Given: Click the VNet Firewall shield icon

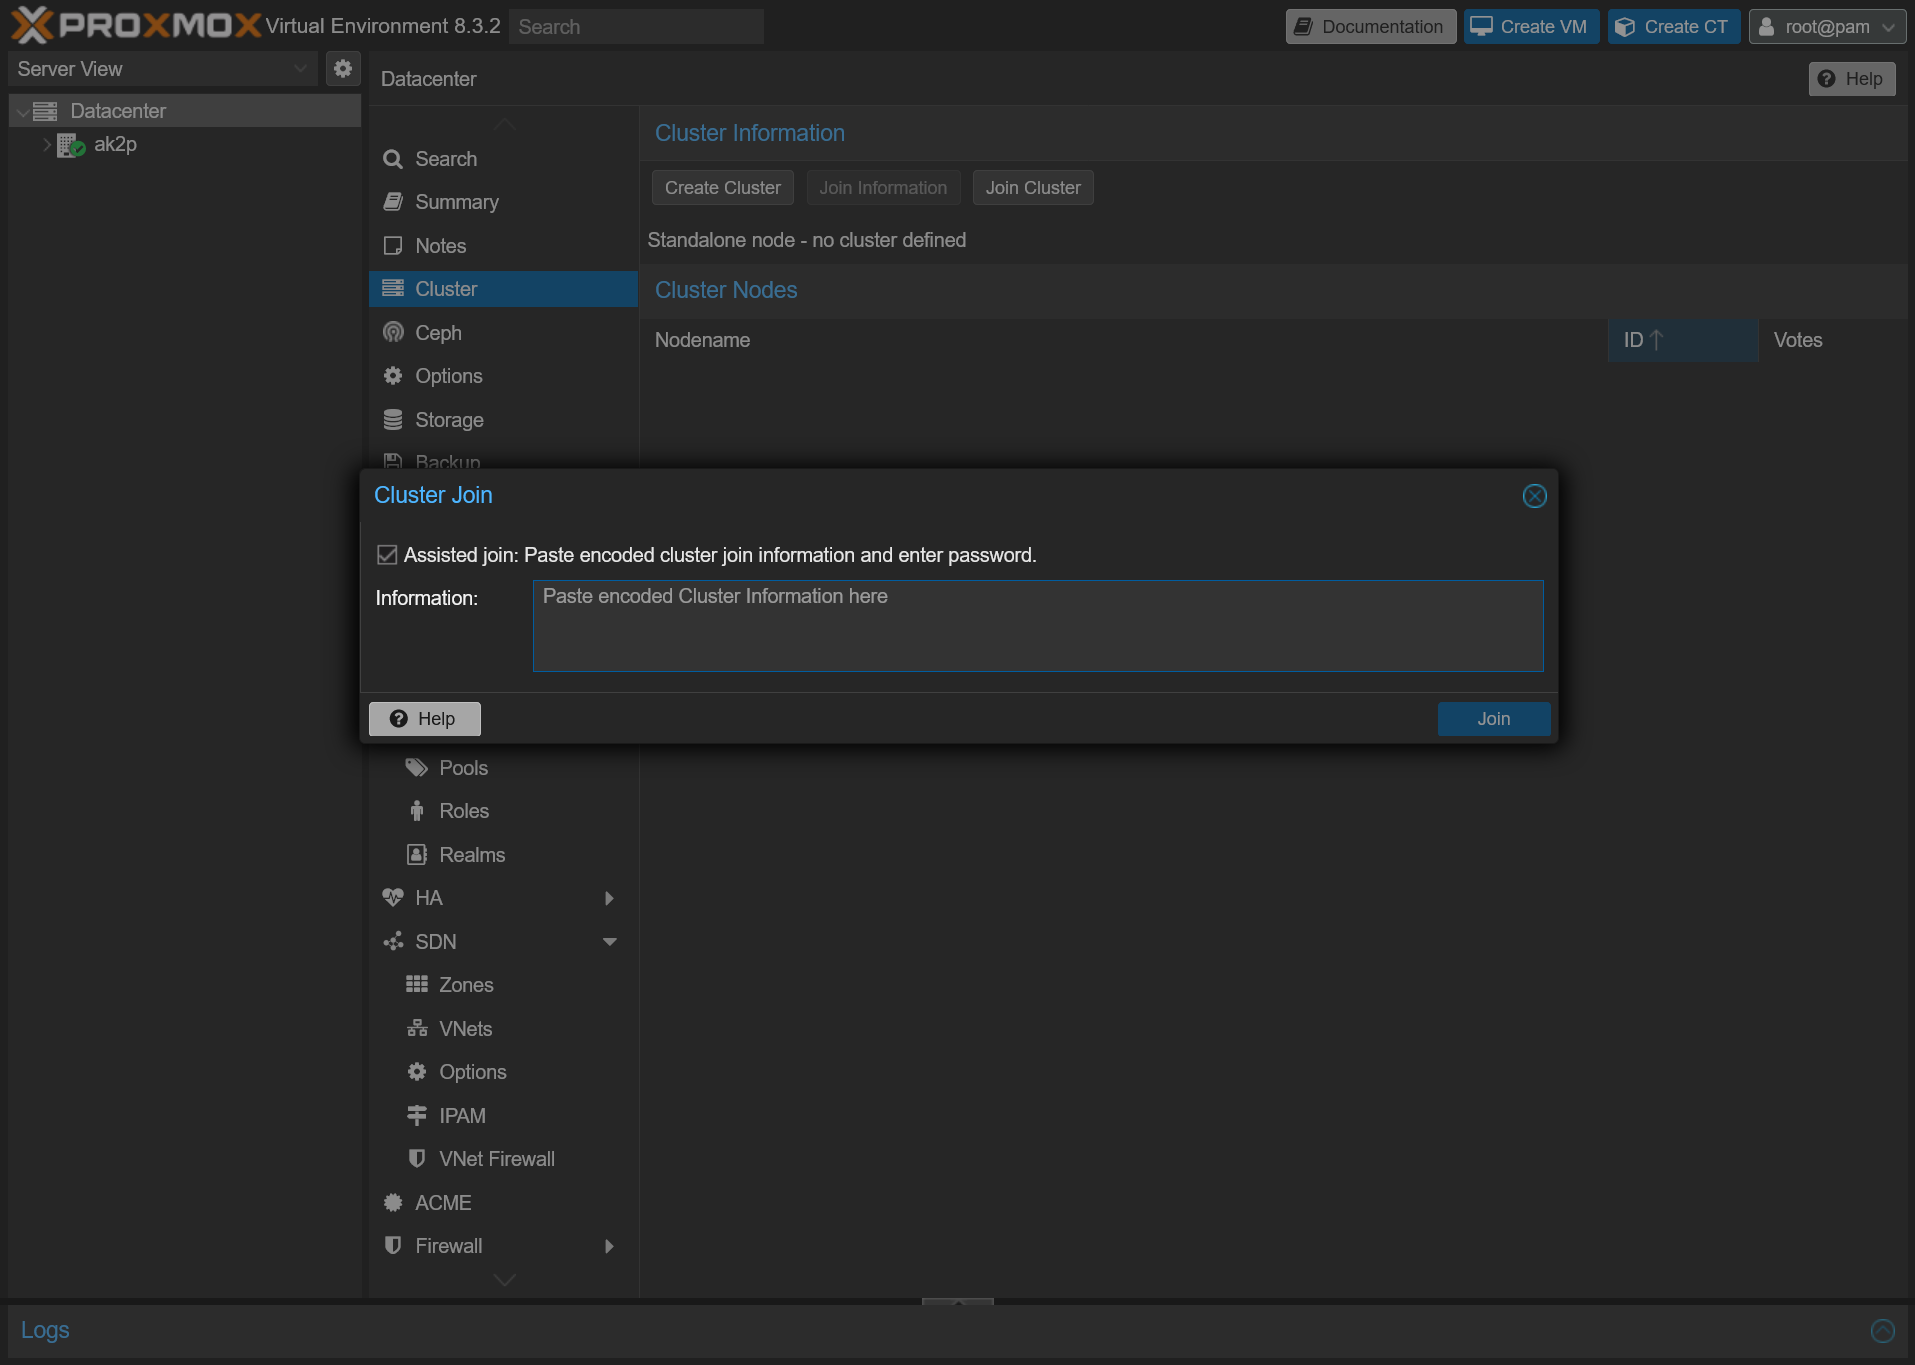Looking at the screenshot, I should [417, 1159].
